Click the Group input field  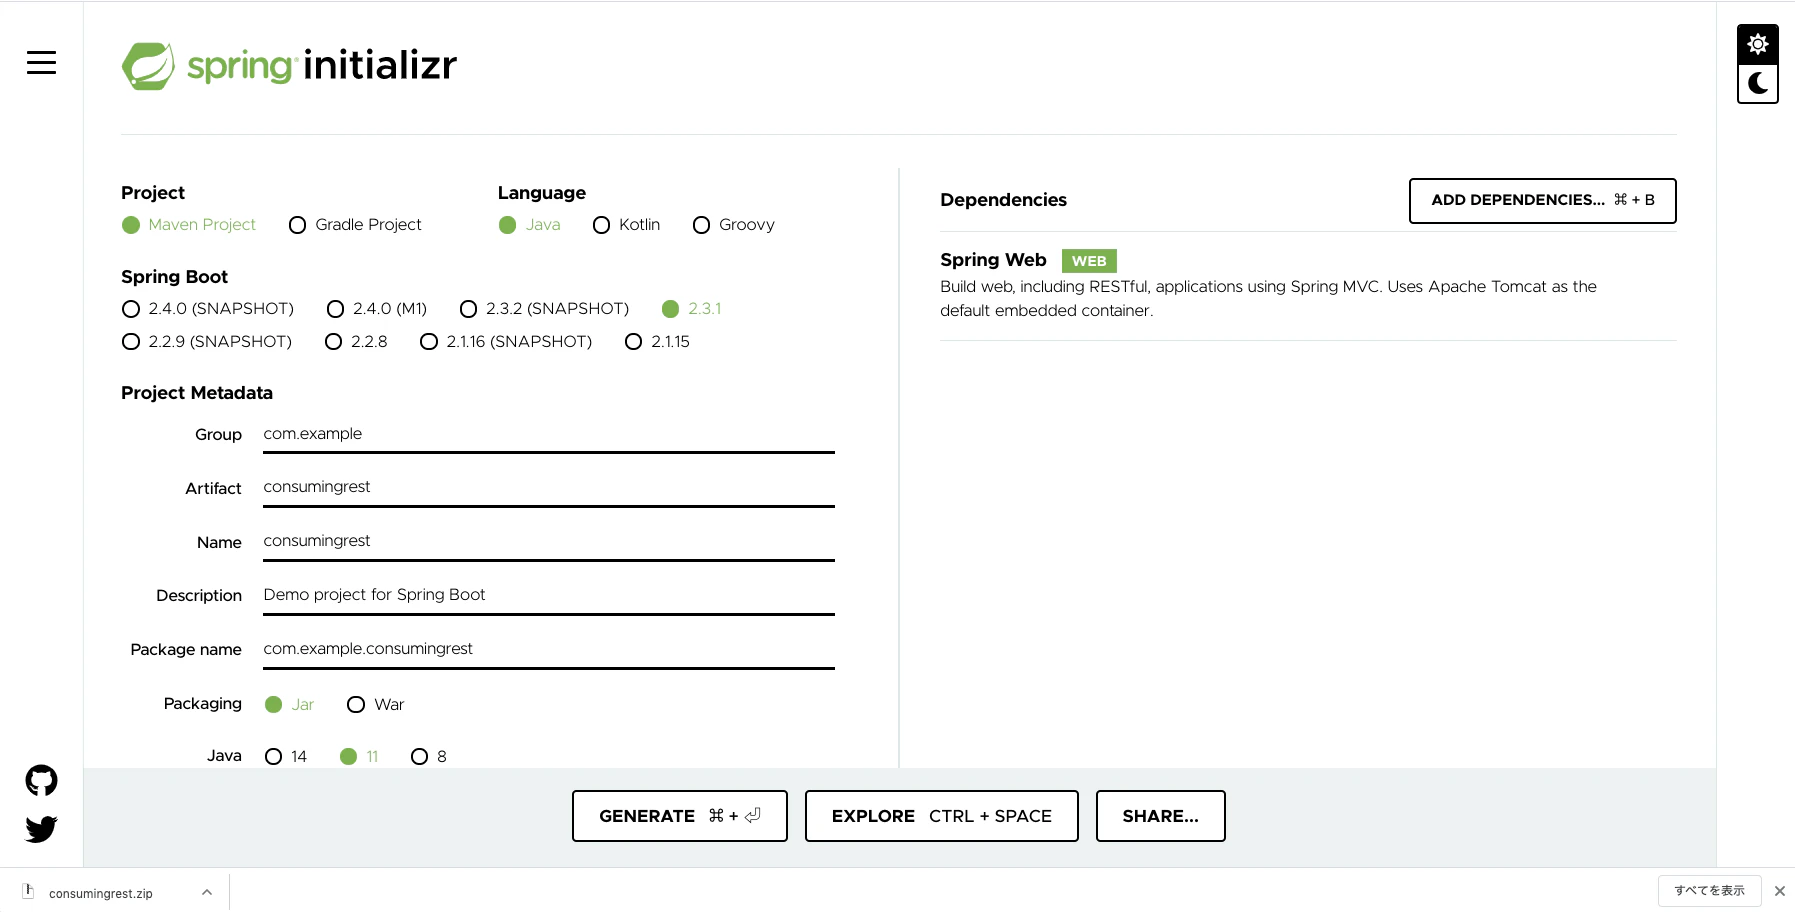tap(549, 435)
